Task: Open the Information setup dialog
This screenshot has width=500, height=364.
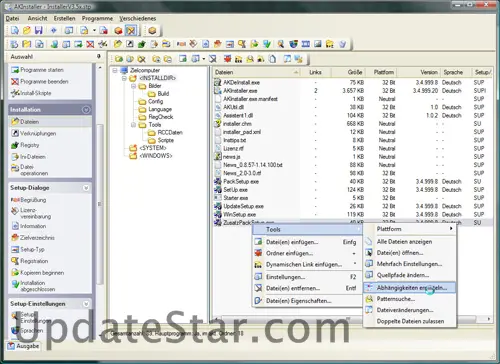Action: [29, 226]
